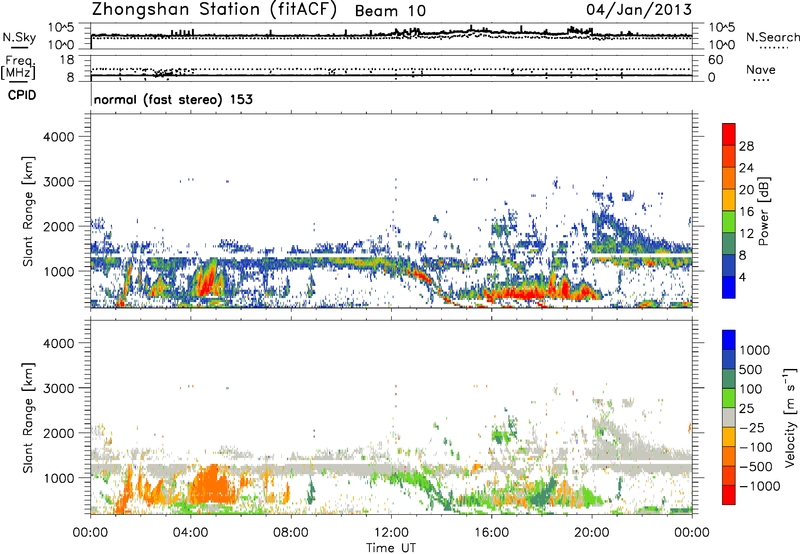This screenshot has height=554, width=800.
Task: Click the 'Freq. [MHz]' label
Action: click(19, 68)
